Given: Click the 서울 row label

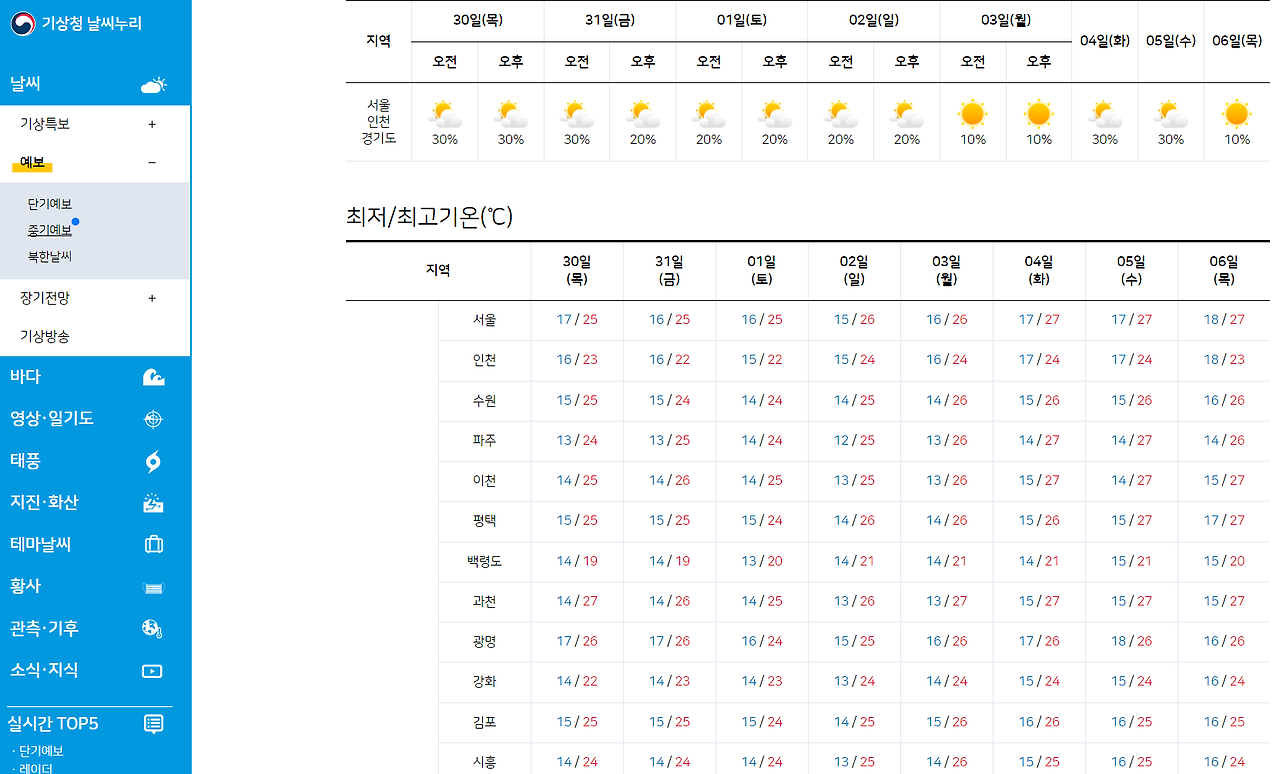Looking at the screenshot, I should click(x=484, y=320).
